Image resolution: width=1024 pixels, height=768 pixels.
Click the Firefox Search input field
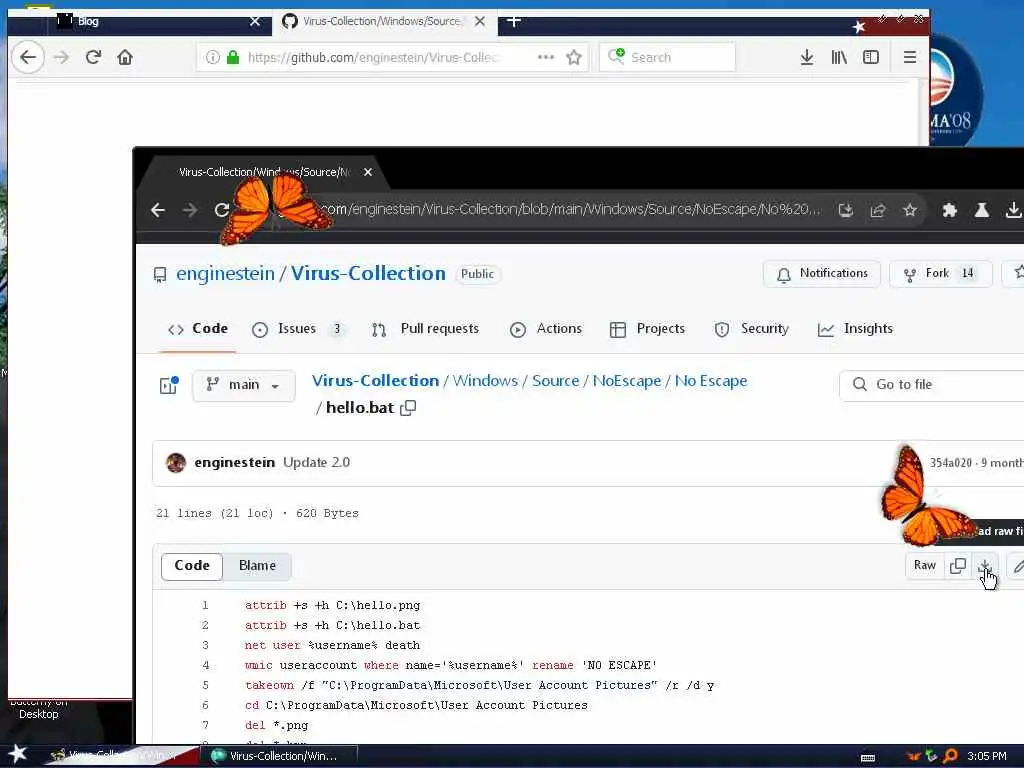point(667,57)
